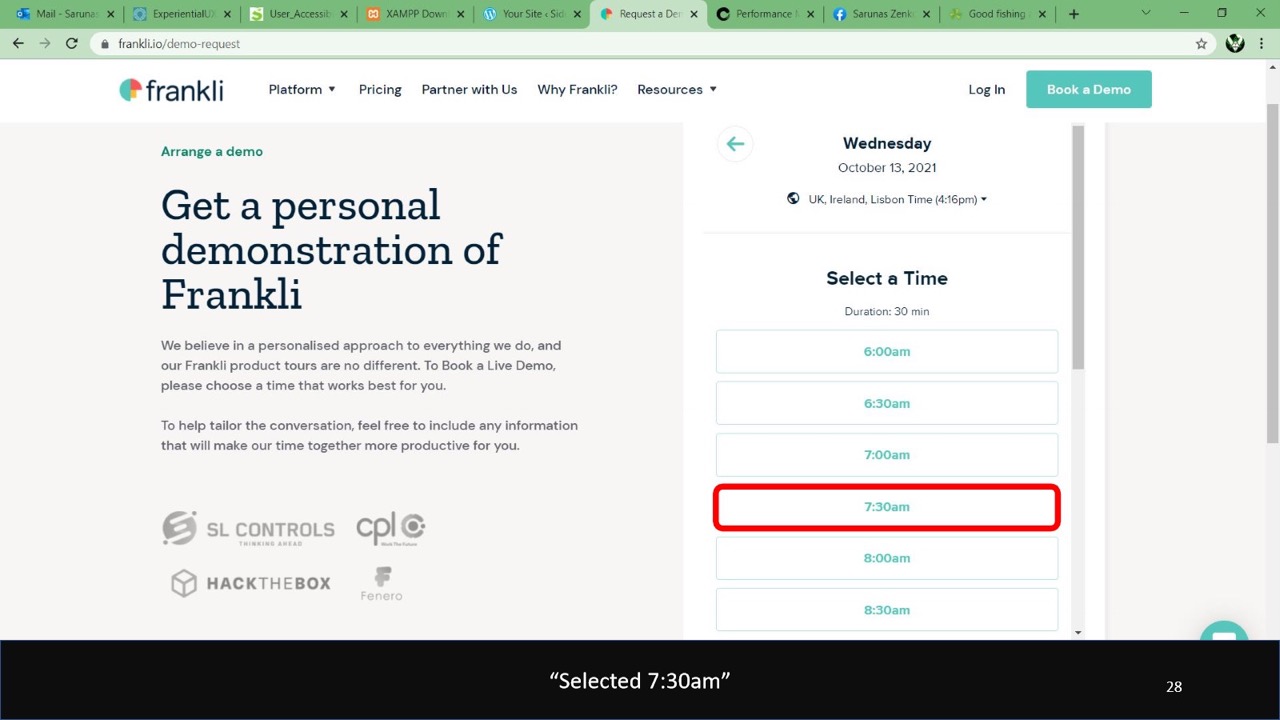Select the 7:30am time slot
Screen dimensions: 1280x720
click(887, 507)
